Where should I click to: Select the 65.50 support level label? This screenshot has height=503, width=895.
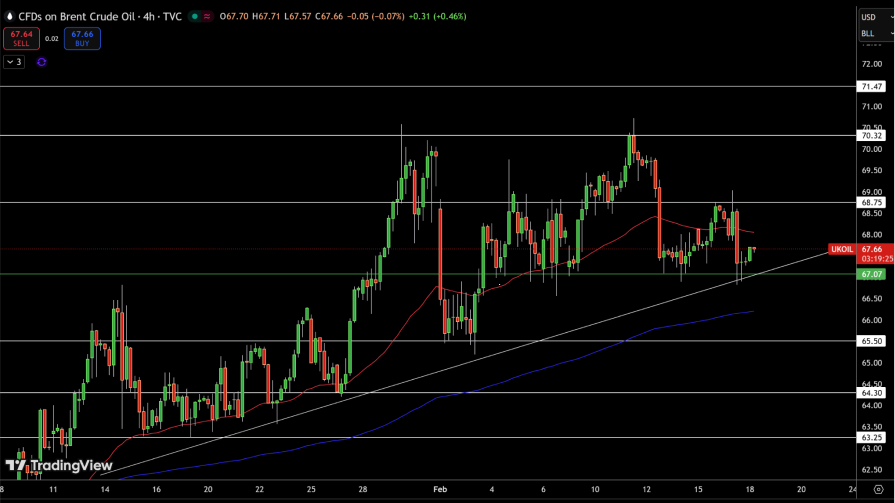click(x=871, y=341)
